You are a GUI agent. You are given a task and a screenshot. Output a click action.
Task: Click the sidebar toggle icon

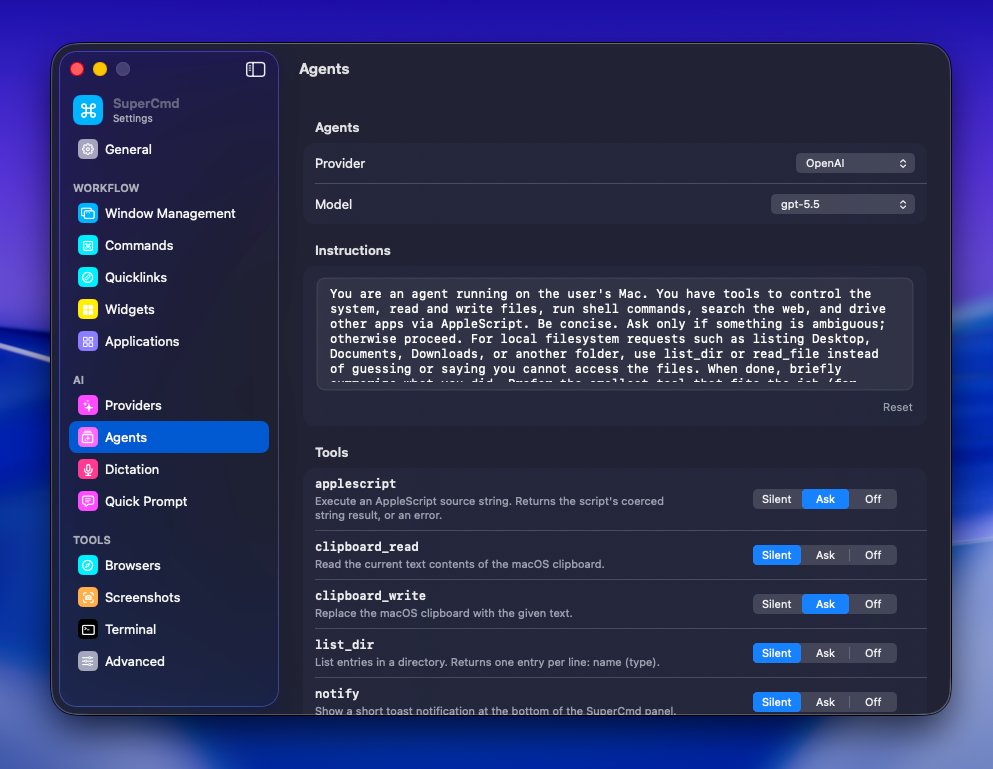click(x=255, y=69)
